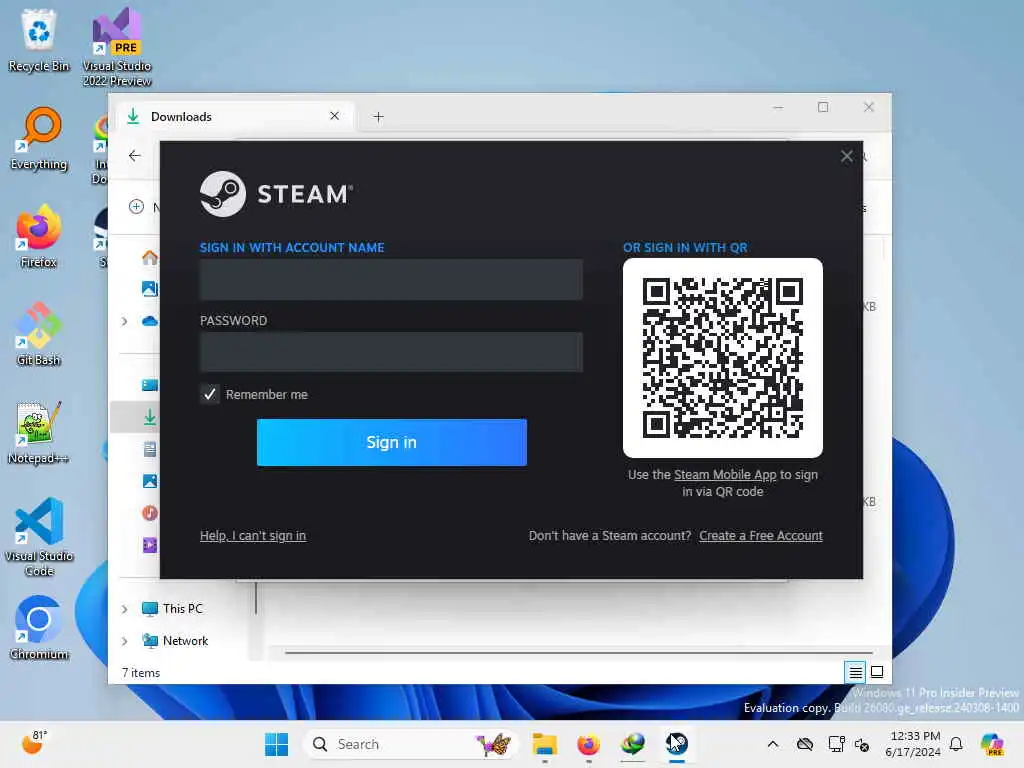The width and height of the screenshot is (1024, 768).
Task: Open Recycle Bin on desktop
Action: click(39, 40)
